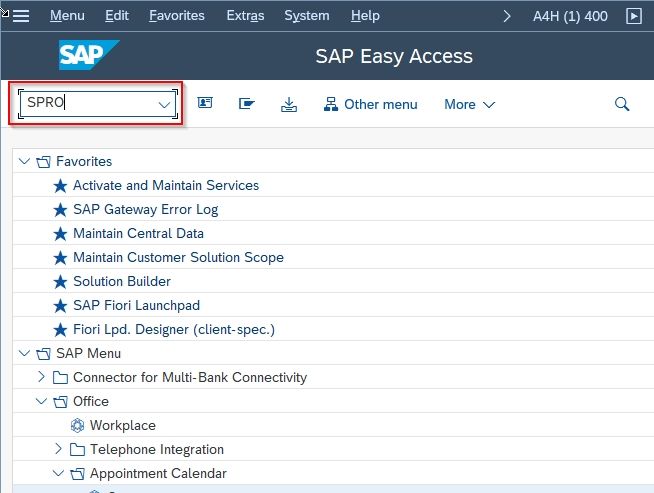Click the Workplace transaction icon

pos(77,425)
